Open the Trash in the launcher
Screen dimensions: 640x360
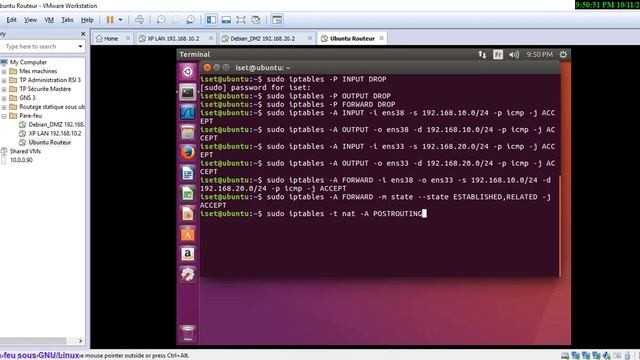188,333
